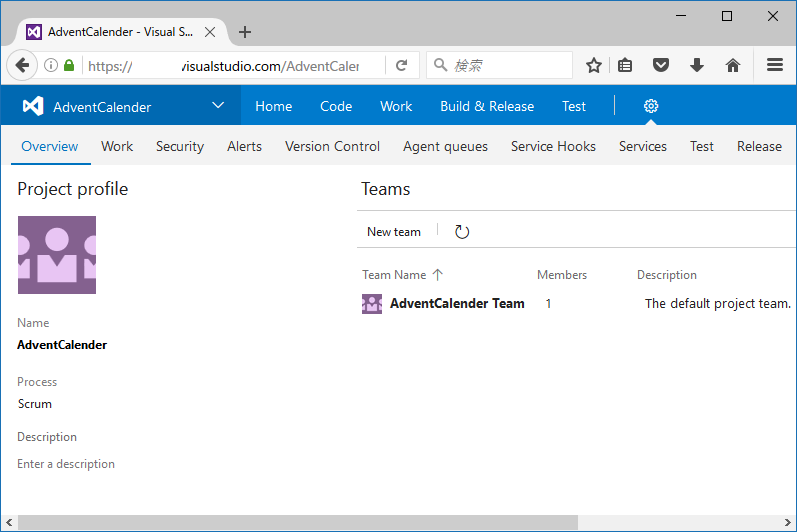Click the Team Name column header
The height and width of the screenshot is (532, 797).
click(x=394, y=275)
